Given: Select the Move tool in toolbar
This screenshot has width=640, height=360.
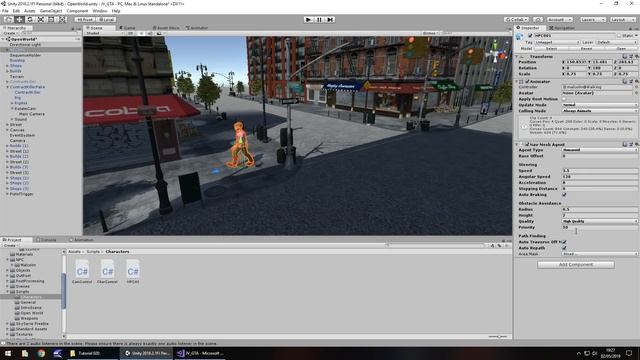Looking at the screenshot, I should tap(19, 19).
